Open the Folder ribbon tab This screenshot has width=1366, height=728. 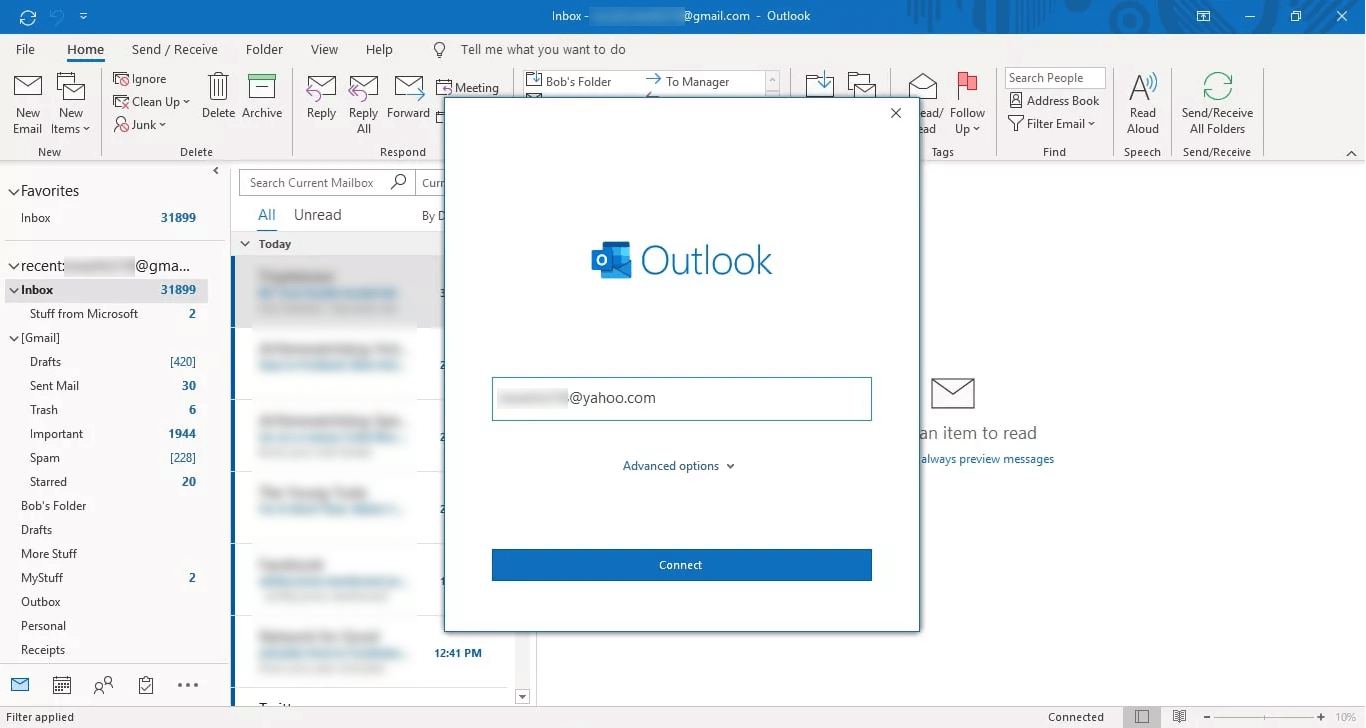pyautogui.click(x=264, y=49)
